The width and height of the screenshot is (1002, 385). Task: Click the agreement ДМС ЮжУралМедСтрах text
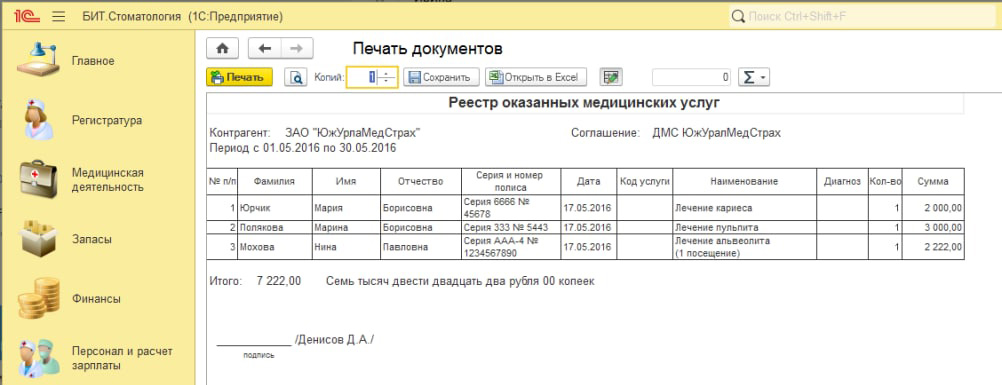(x=716, y=134)
